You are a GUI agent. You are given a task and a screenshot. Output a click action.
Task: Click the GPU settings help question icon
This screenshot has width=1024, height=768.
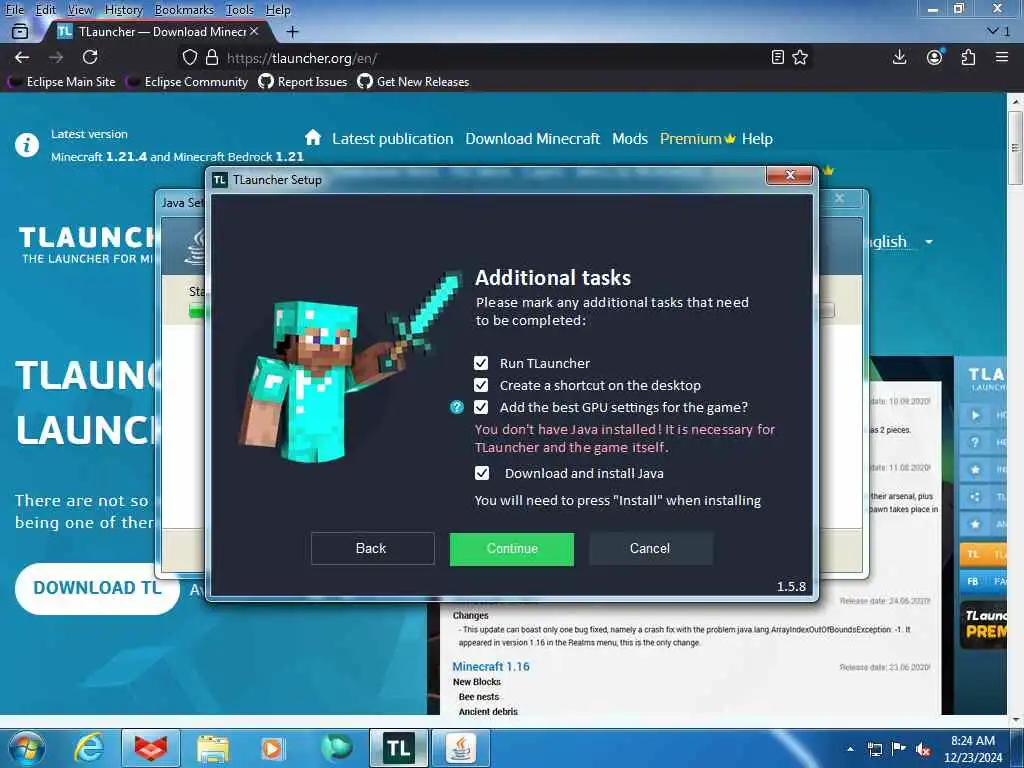tap(456, 408)
